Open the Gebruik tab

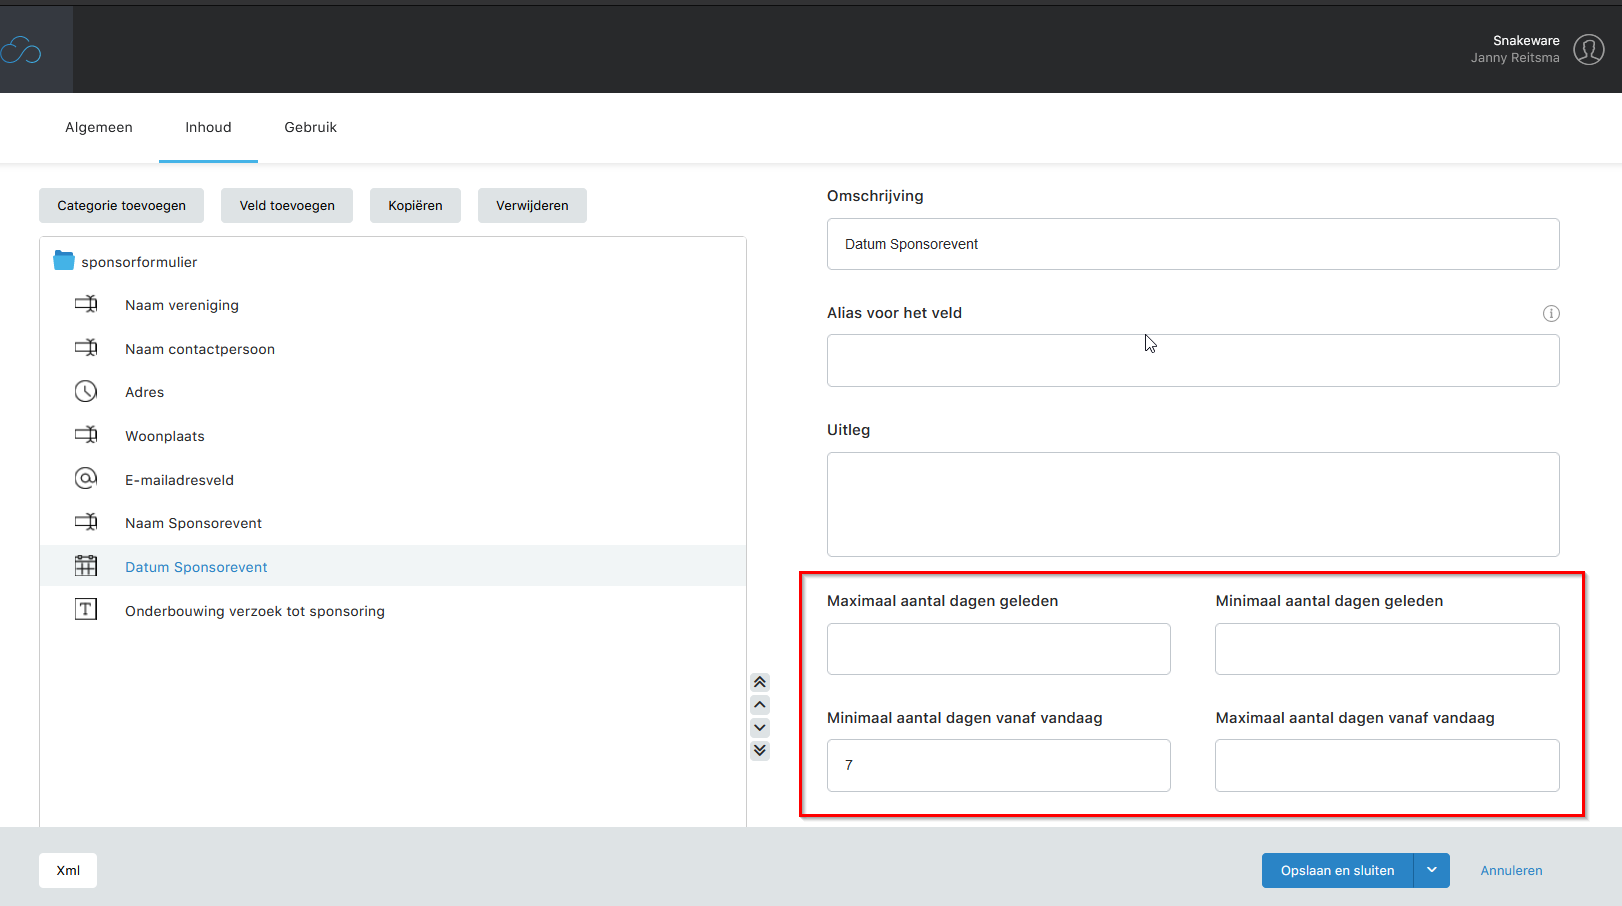(x=310, y=127)
